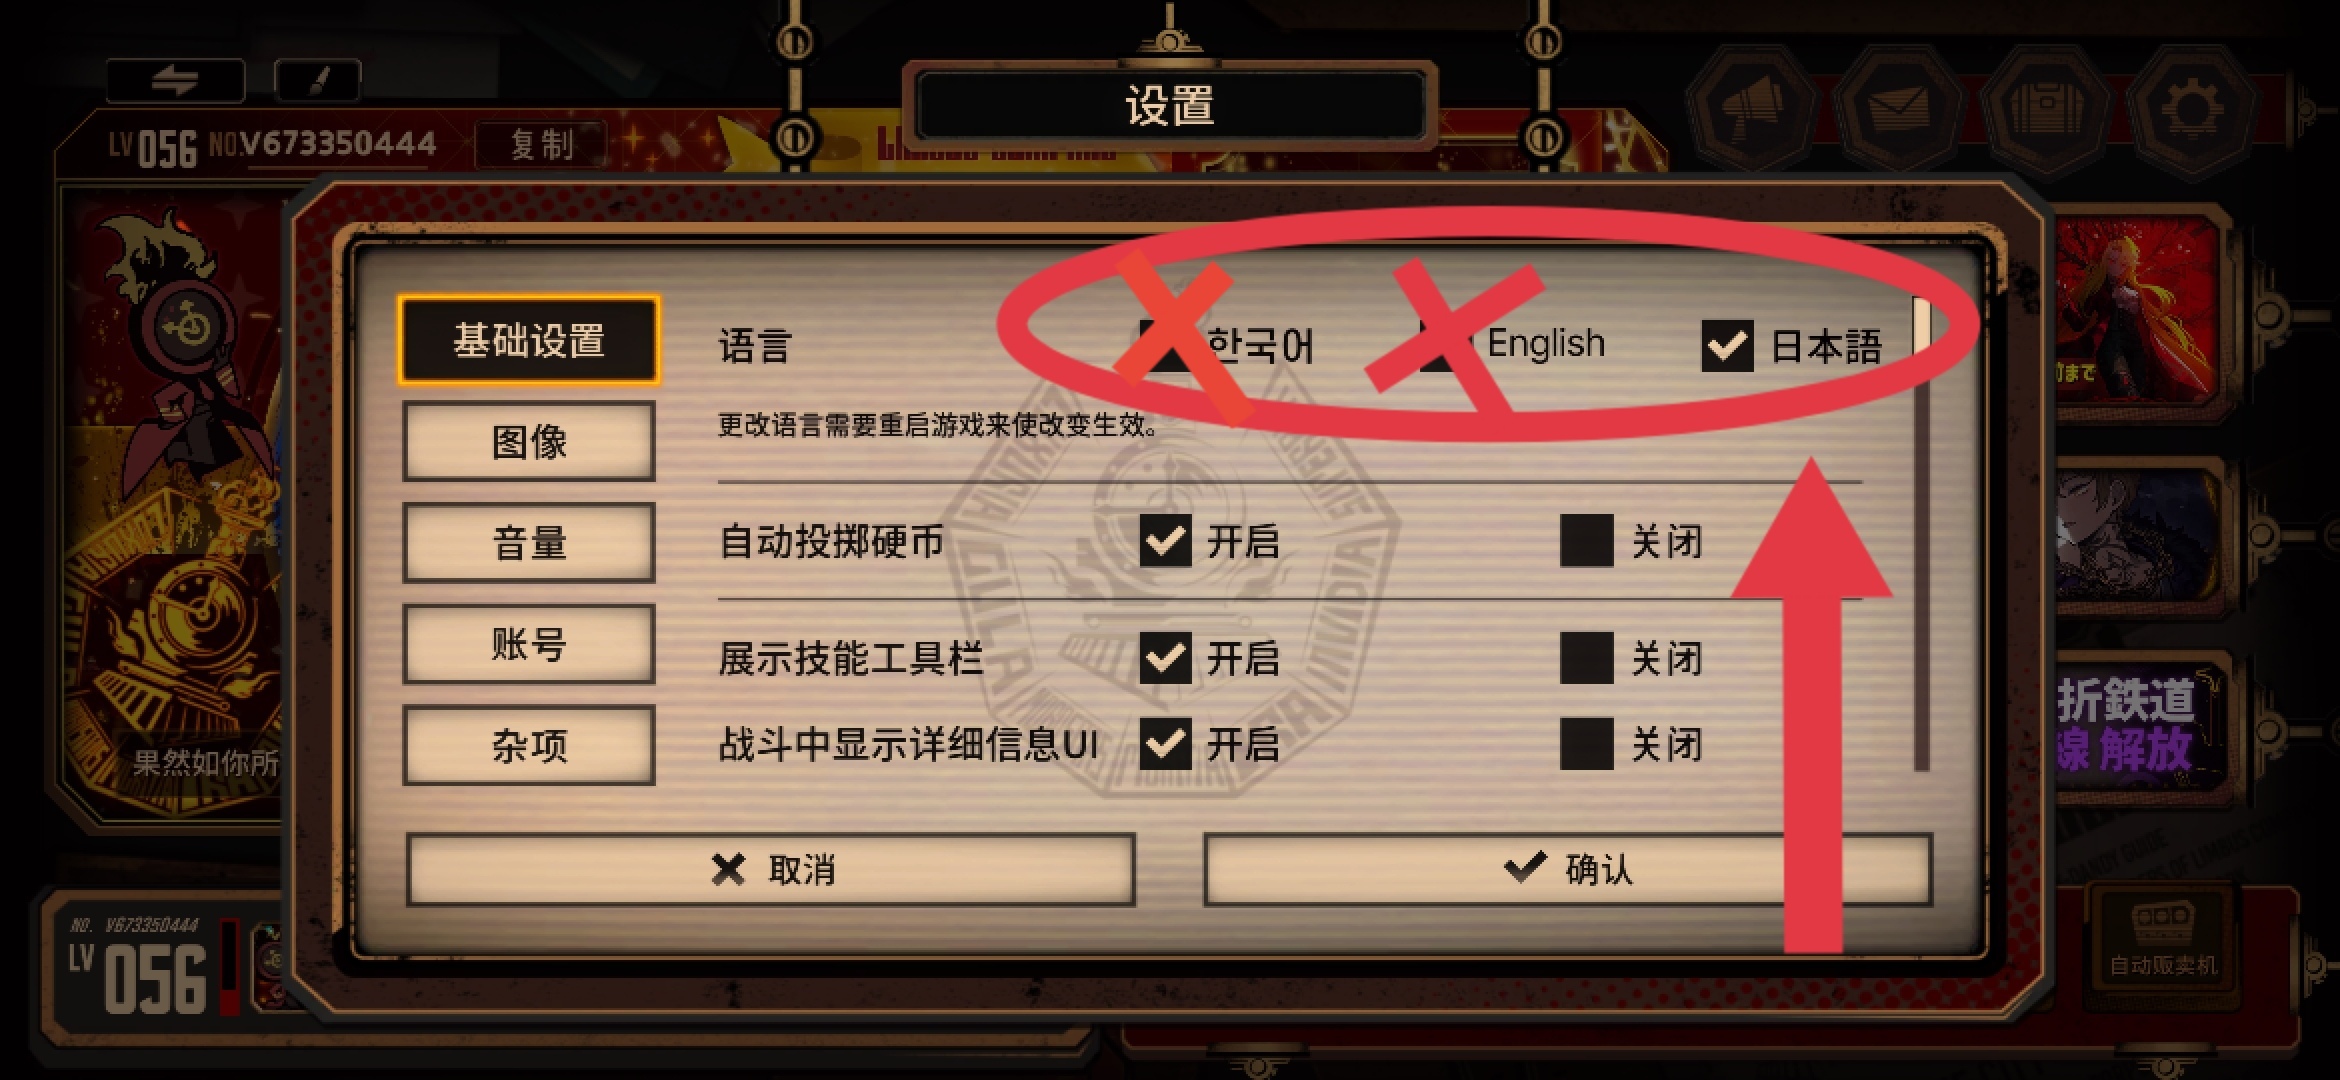Click the 取消 cancel button
Screen dimensions: 2340x1080
coord(771,870)
